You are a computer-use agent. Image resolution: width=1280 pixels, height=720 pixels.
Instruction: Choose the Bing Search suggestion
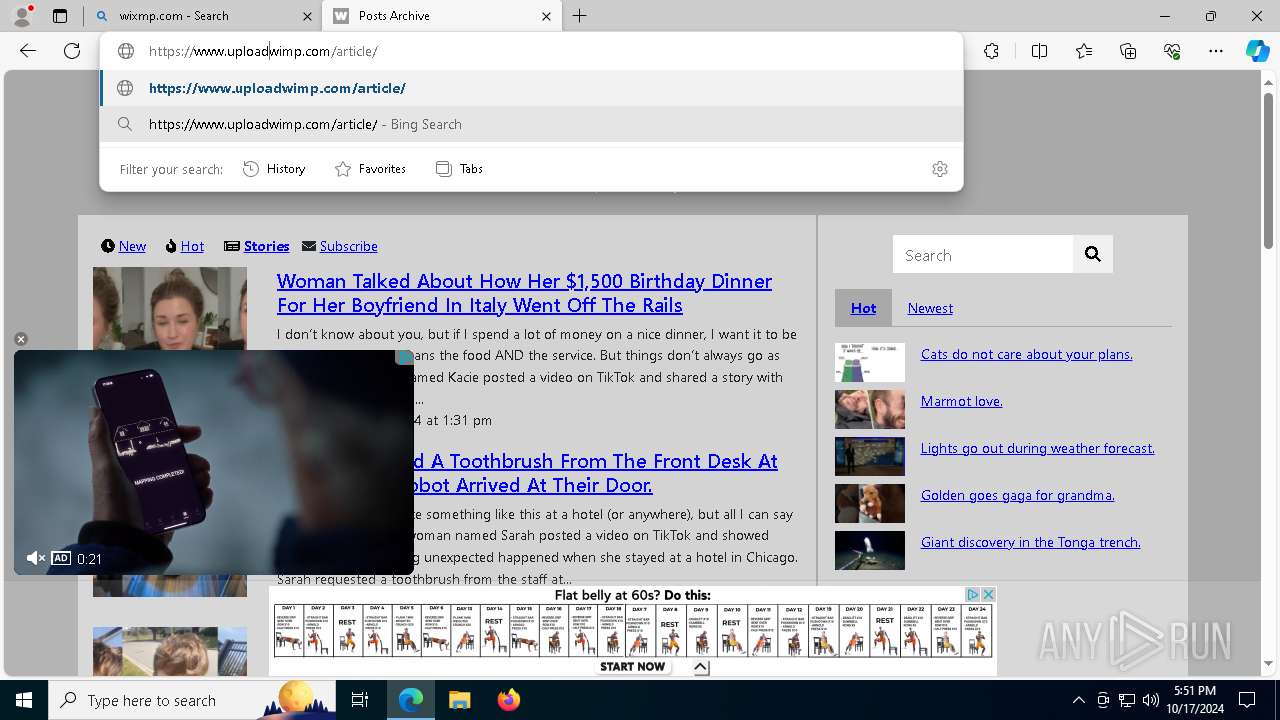pos(531,124)
